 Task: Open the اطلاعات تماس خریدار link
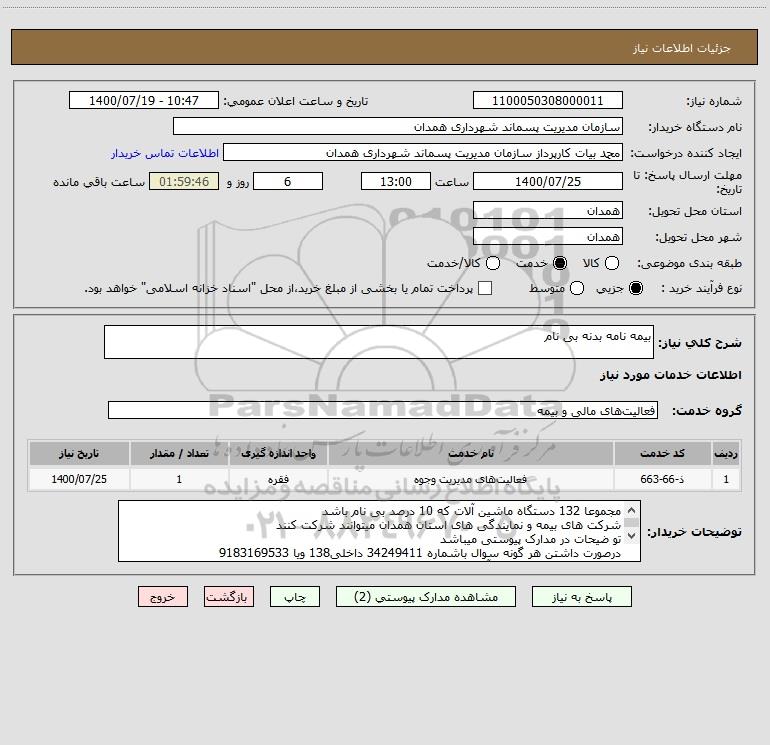[x=165, y=153]
